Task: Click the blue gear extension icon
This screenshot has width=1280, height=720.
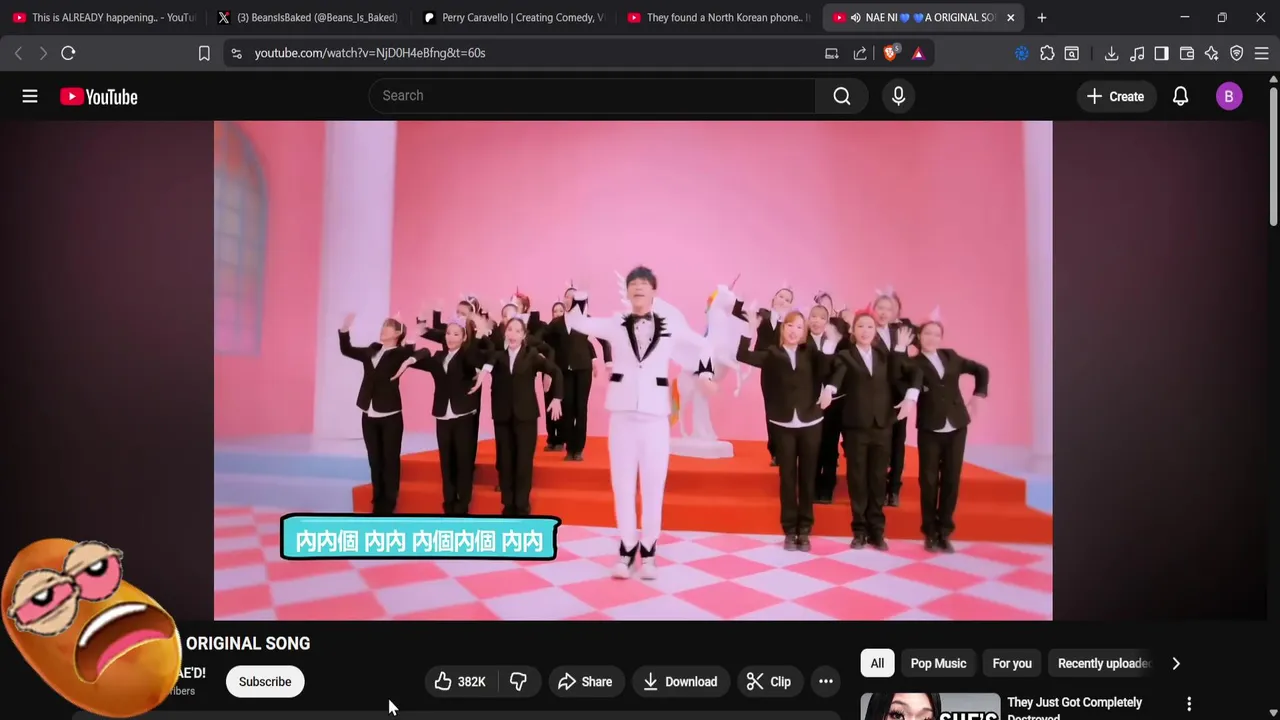Action: [x=1021, y=53]
